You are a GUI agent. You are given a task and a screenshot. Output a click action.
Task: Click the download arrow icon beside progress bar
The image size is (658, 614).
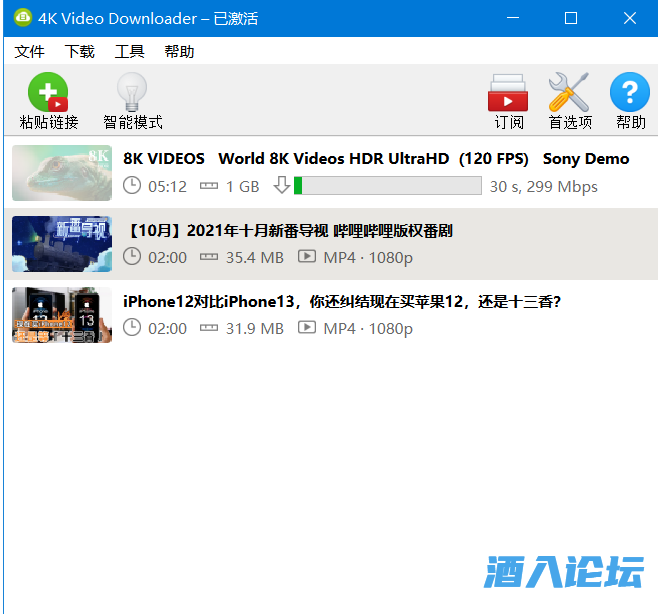pyautogui.click(x=281, y=186)
